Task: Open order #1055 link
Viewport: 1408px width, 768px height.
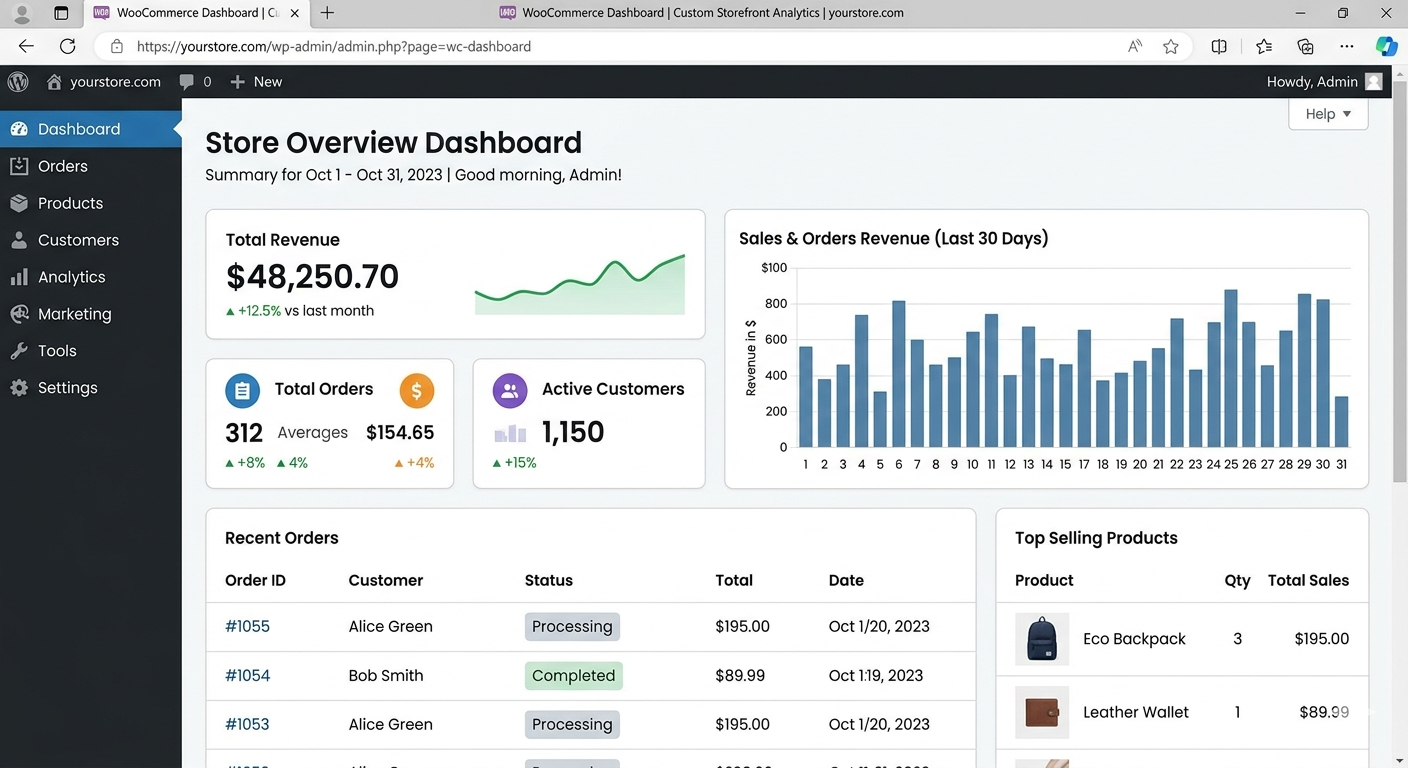Action: click(x=247, y=626)
